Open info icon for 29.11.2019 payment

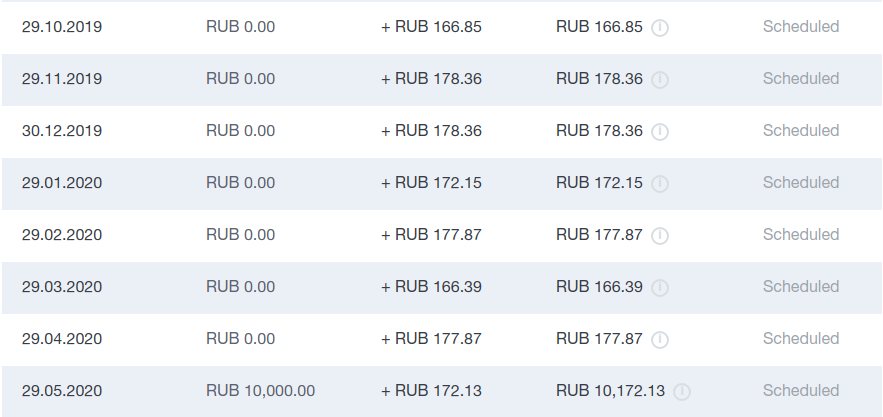pos(660,79)
